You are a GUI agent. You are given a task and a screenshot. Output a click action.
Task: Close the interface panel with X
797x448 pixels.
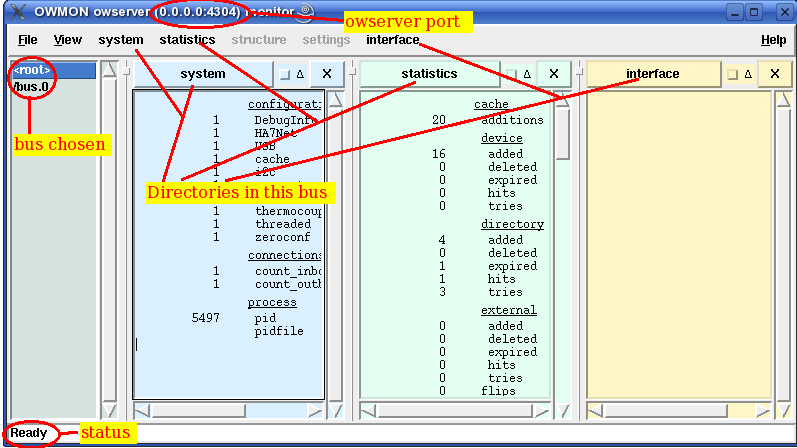tap(775, 74)
